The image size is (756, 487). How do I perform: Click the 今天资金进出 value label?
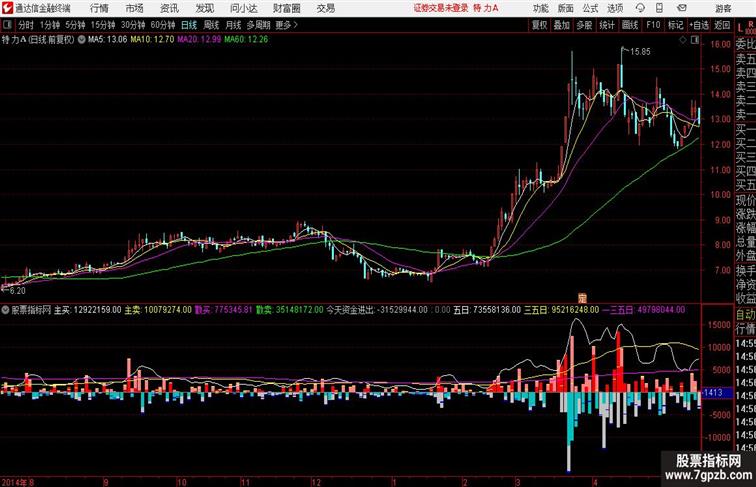pyautogui.click(x=377, y=310)
